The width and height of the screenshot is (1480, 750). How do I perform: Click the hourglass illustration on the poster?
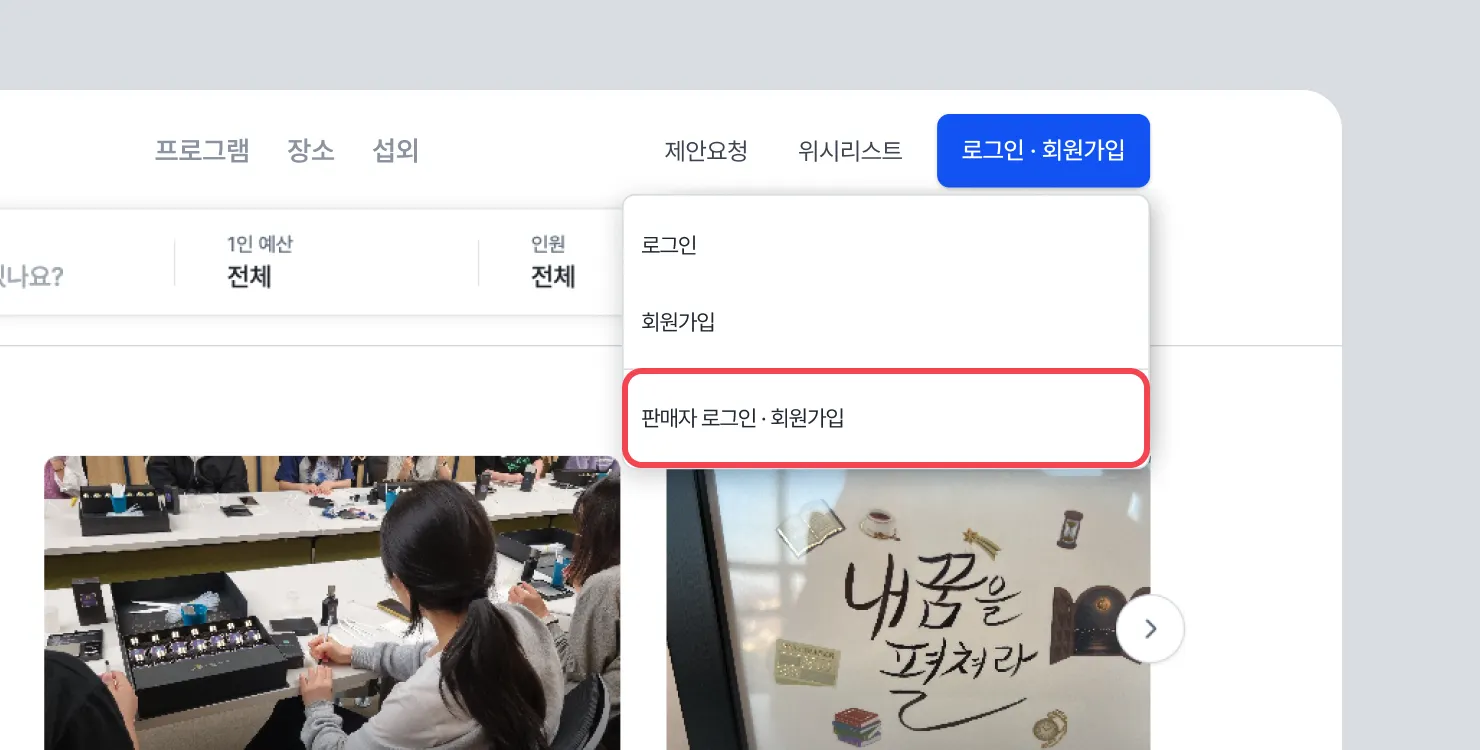pyautogui.click(x=1068, y=529)
